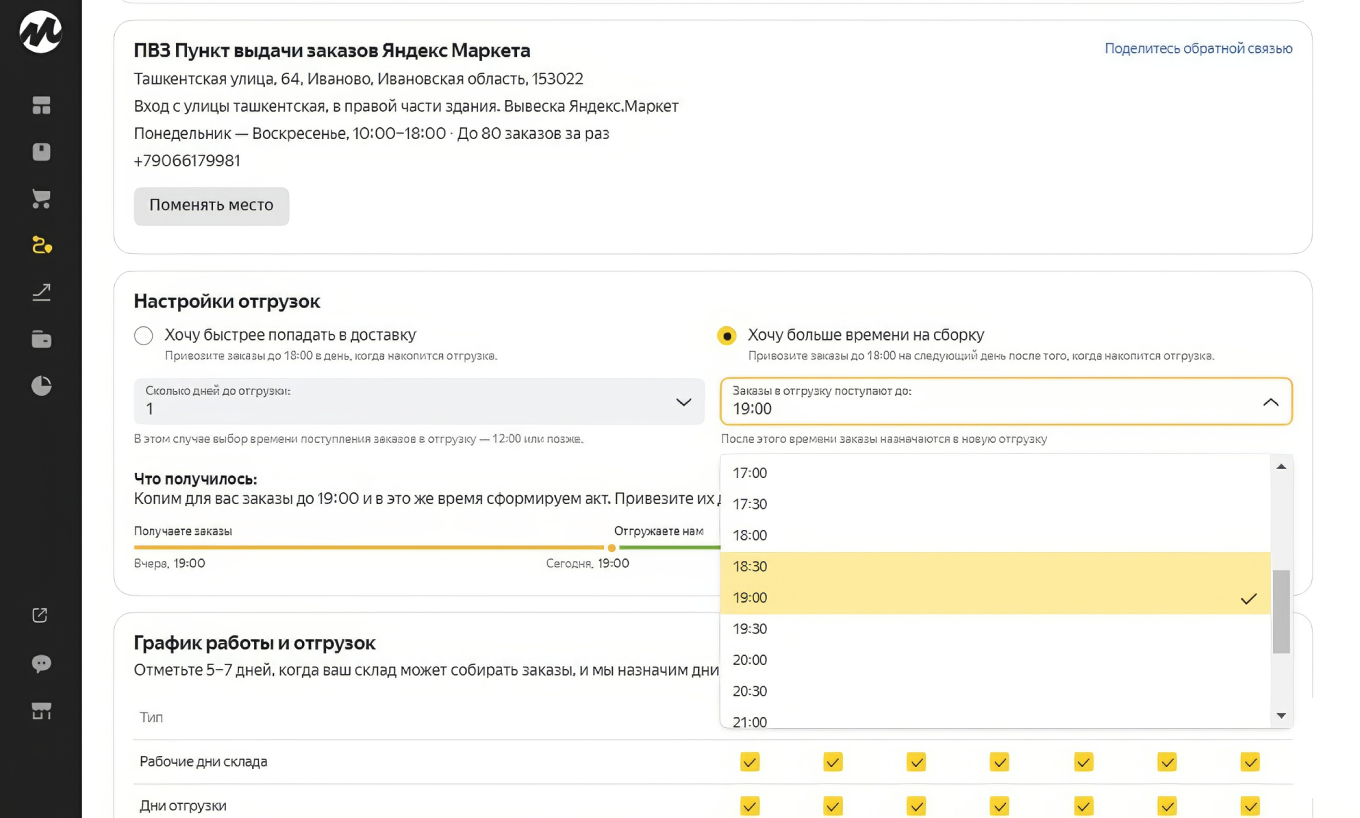This screenshot has width=1360, height=818.
Task: Choose 17:00 from the time list
Action: (x=995, y=473)
